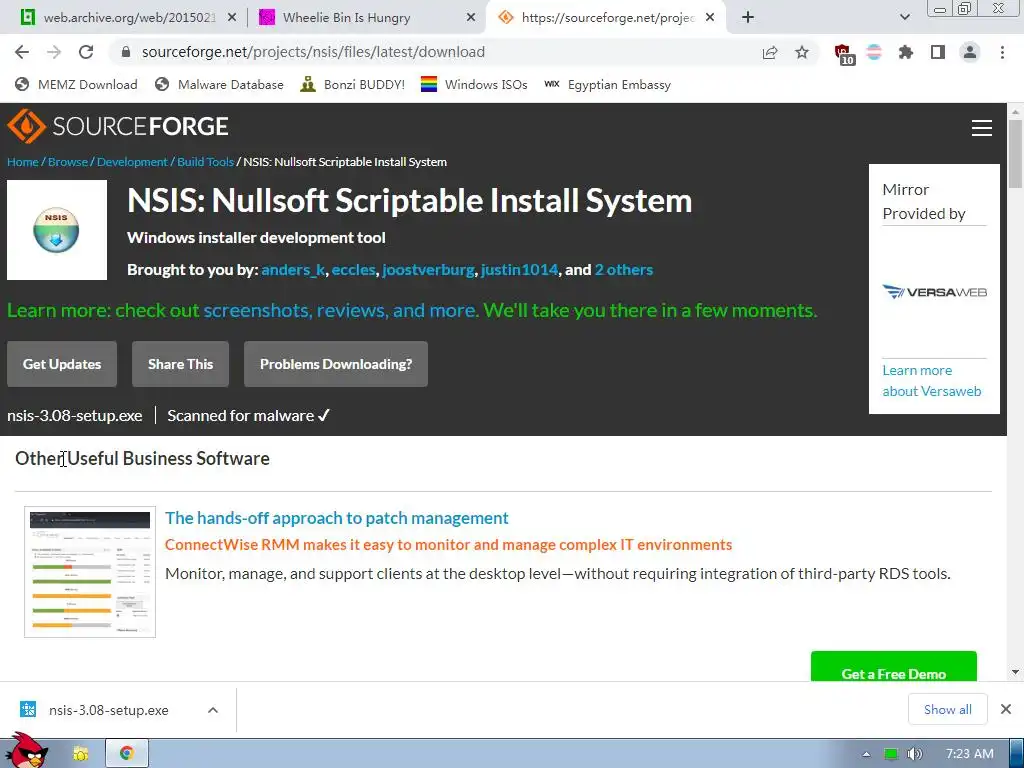Expand the nsis-3.08-setup.exe download options chevron
The width and height of the screenshot is (1024, 768).
[x=213, y=710]
